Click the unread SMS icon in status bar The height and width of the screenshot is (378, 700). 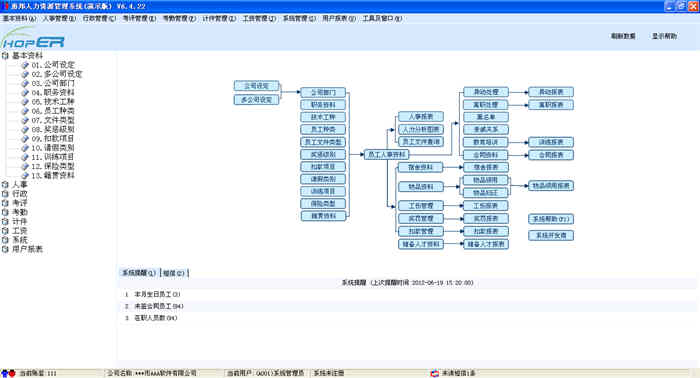(434, 373)
